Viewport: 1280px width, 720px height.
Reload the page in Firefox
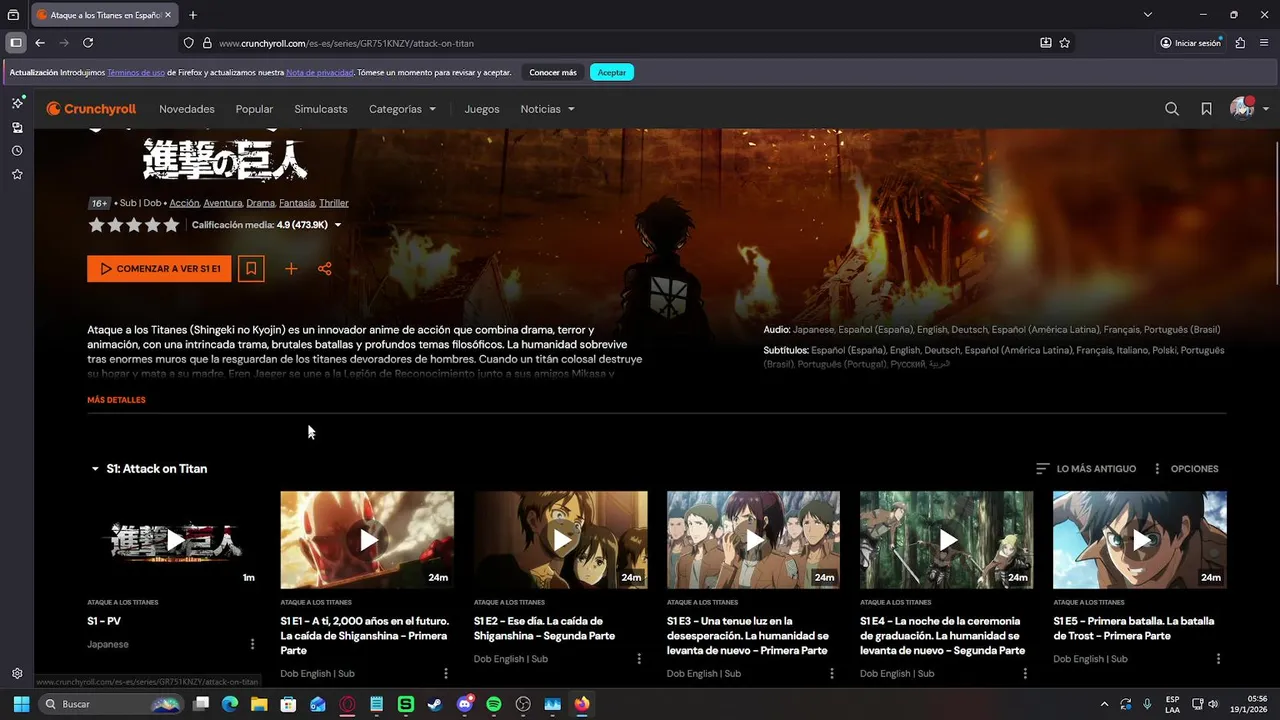tap(88, 43)
